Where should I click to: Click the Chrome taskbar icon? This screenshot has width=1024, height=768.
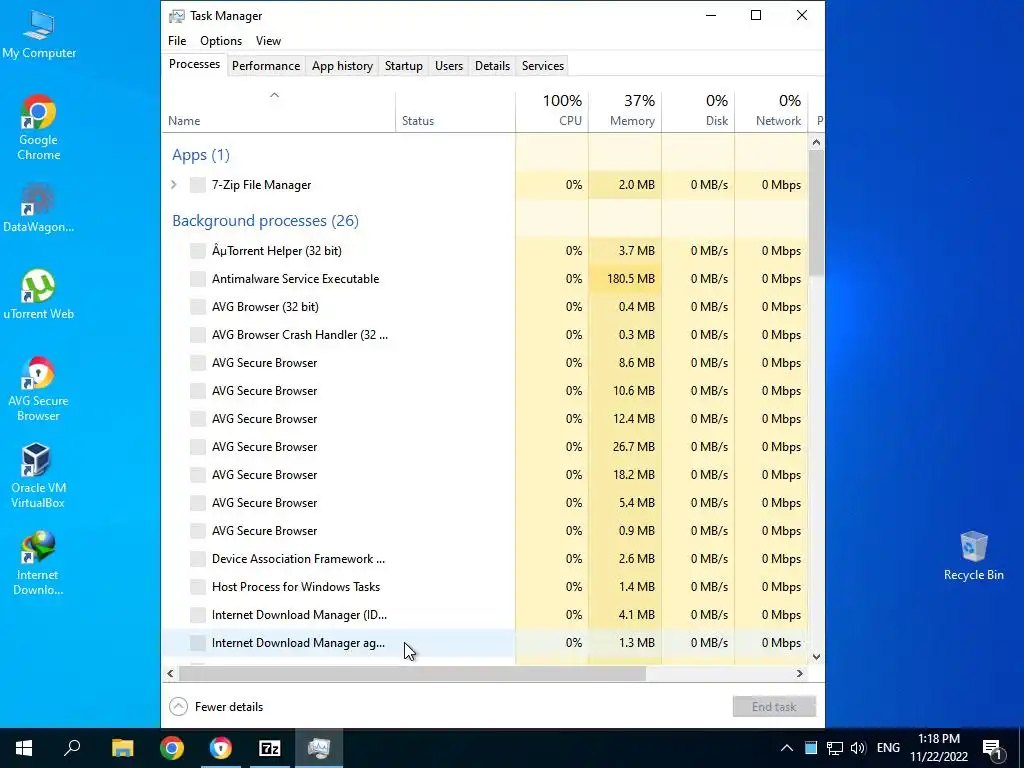tap(172, 748)
